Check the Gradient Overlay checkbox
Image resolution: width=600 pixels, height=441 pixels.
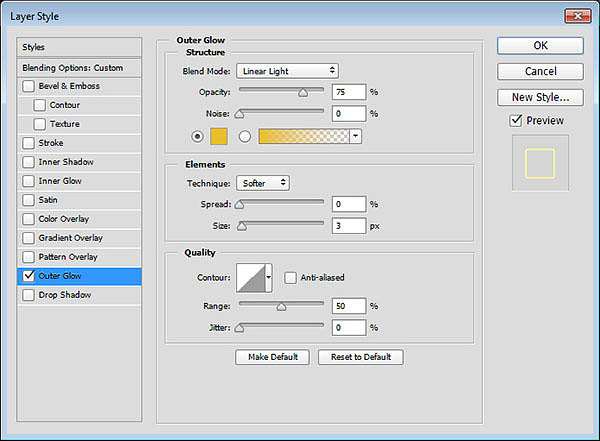tap(28, 238)
